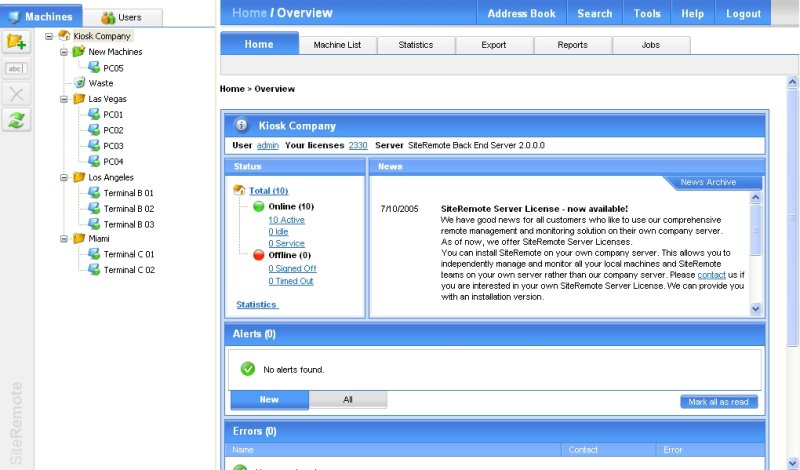
Task: Click the Terminal B 02 machine icon
Action: [x=94, y=209]
